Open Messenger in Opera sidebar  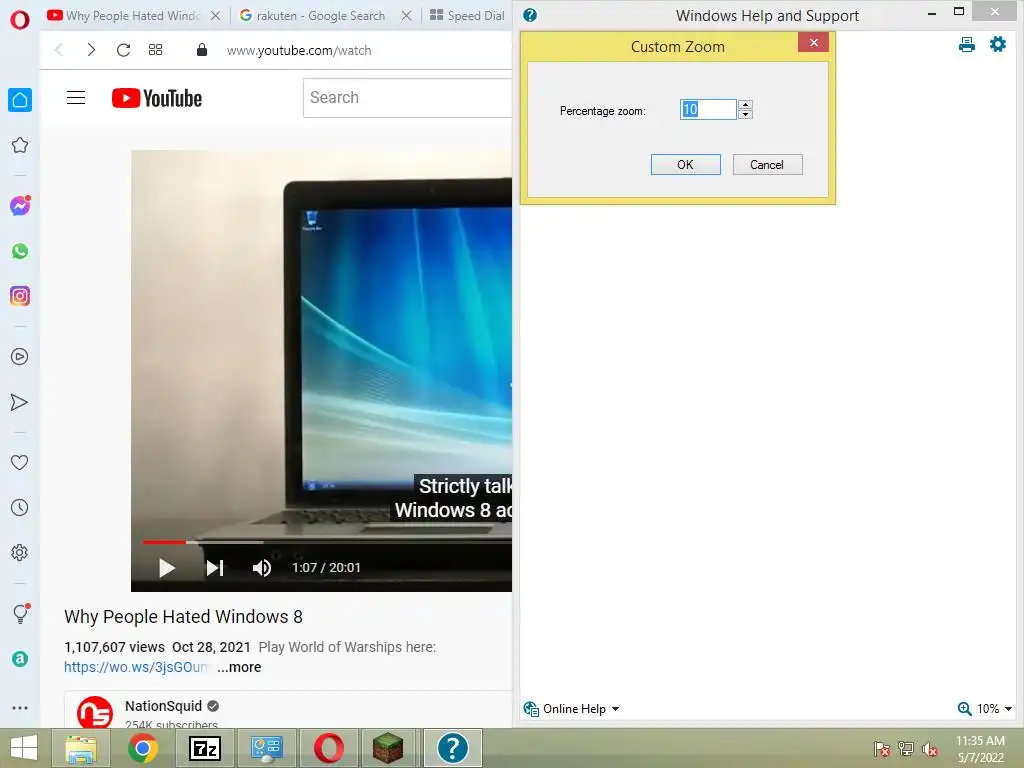point(20,206)
